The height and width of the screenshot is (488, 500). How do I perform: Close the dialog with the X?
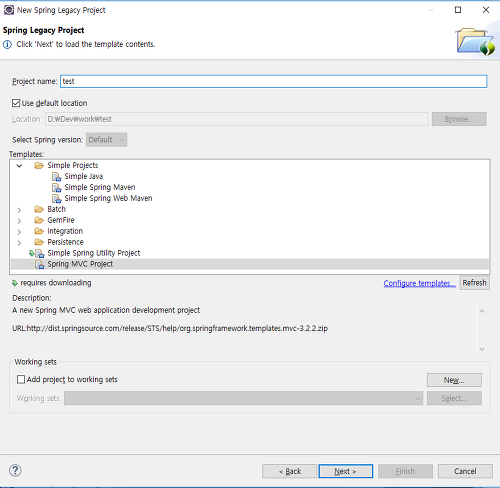coord(486,10)
